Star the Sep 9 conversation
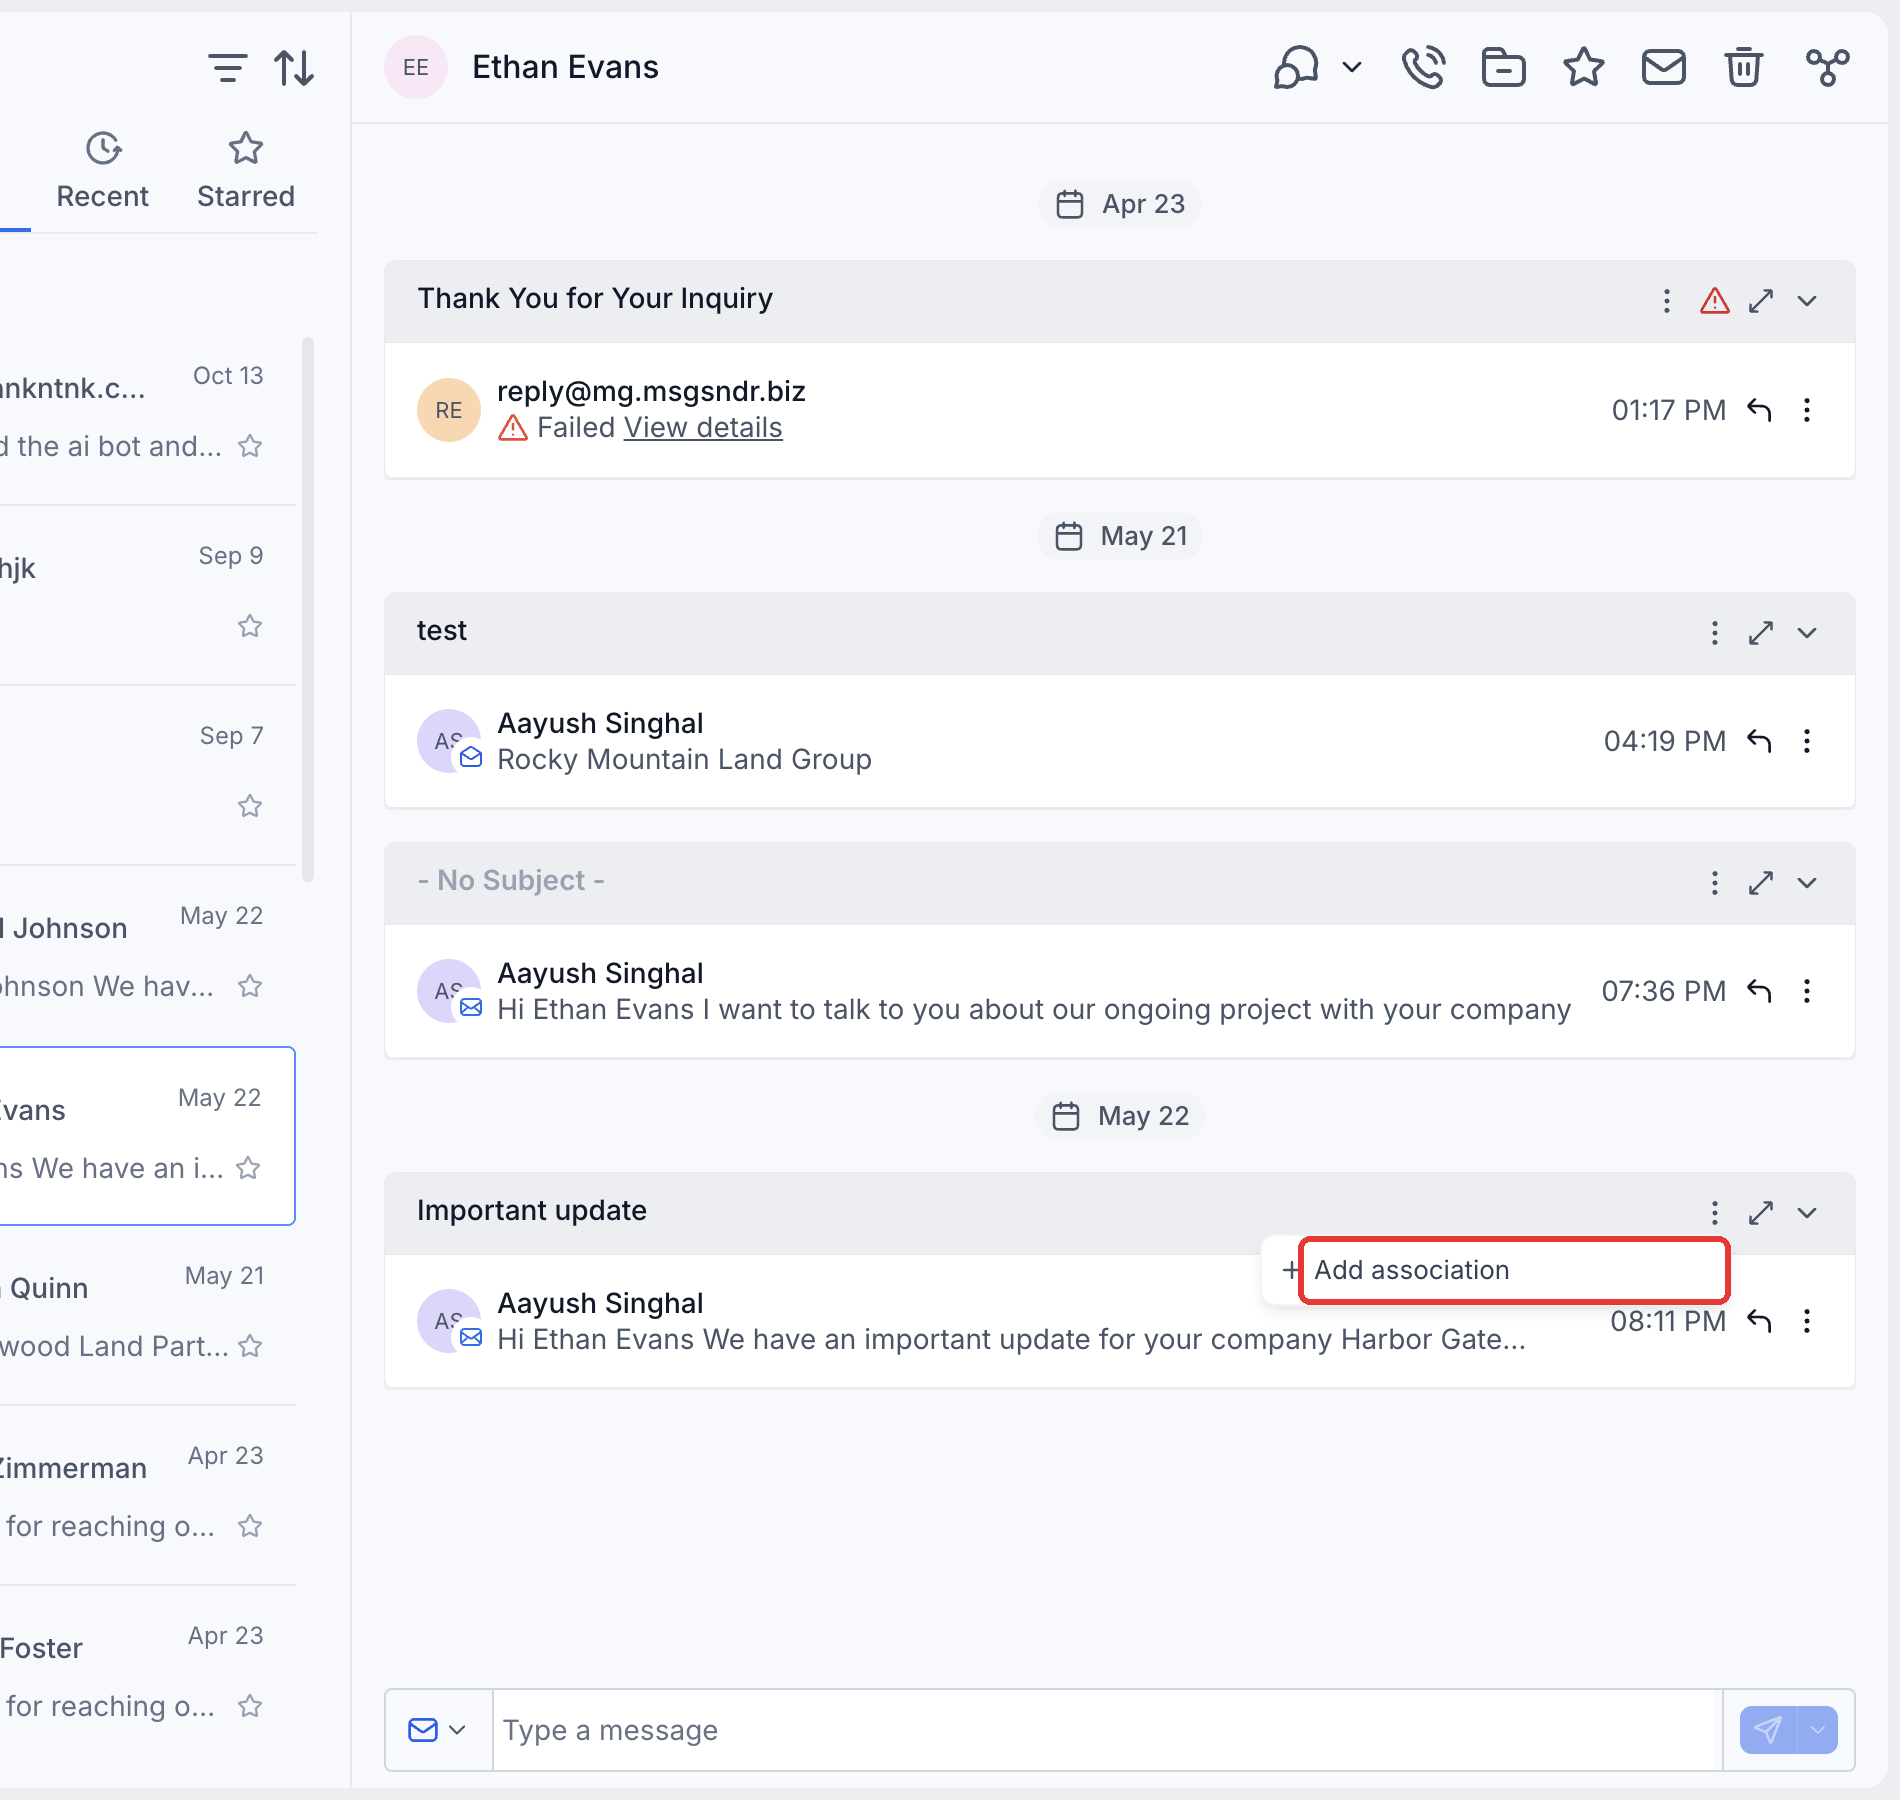 coord(250,626)
